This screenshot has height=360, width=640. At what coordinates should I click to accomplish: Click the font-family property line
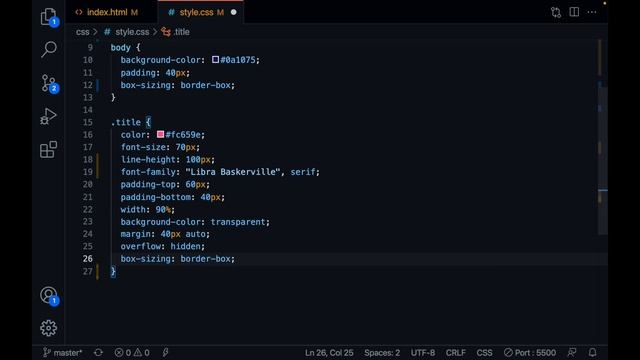click(220, 172)
